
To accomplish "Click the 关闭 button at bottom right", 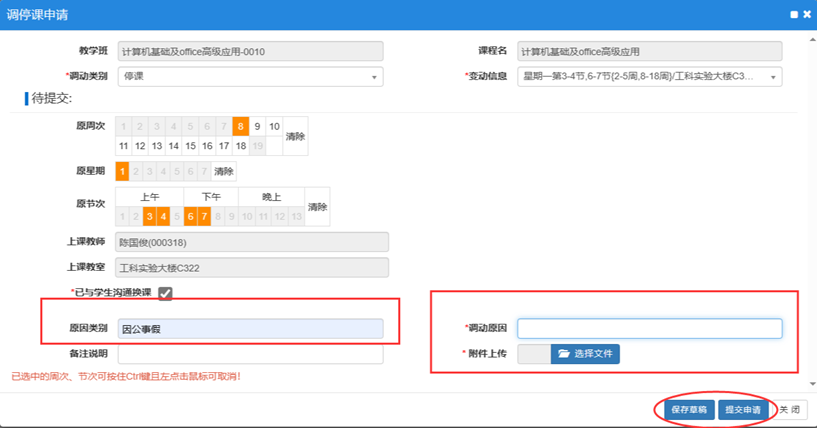I will click(790, 409).
